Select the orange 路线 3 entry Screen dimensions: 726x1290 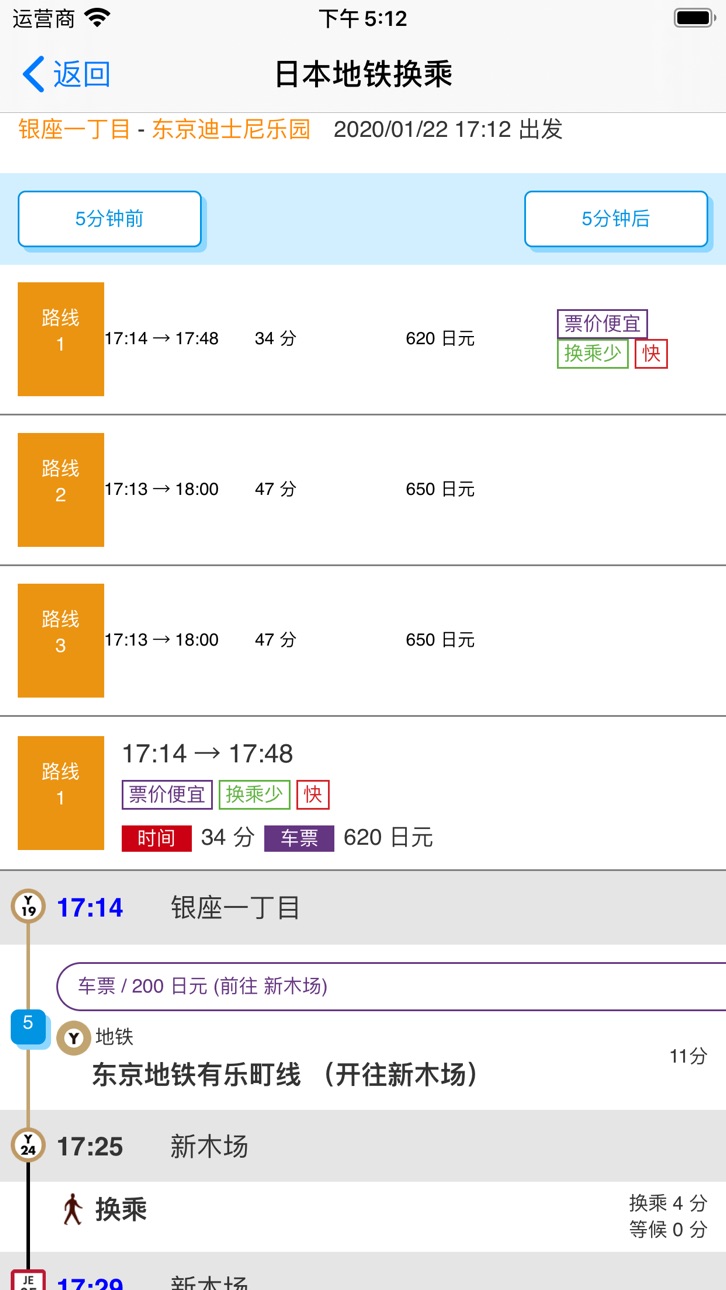point(61,640)
